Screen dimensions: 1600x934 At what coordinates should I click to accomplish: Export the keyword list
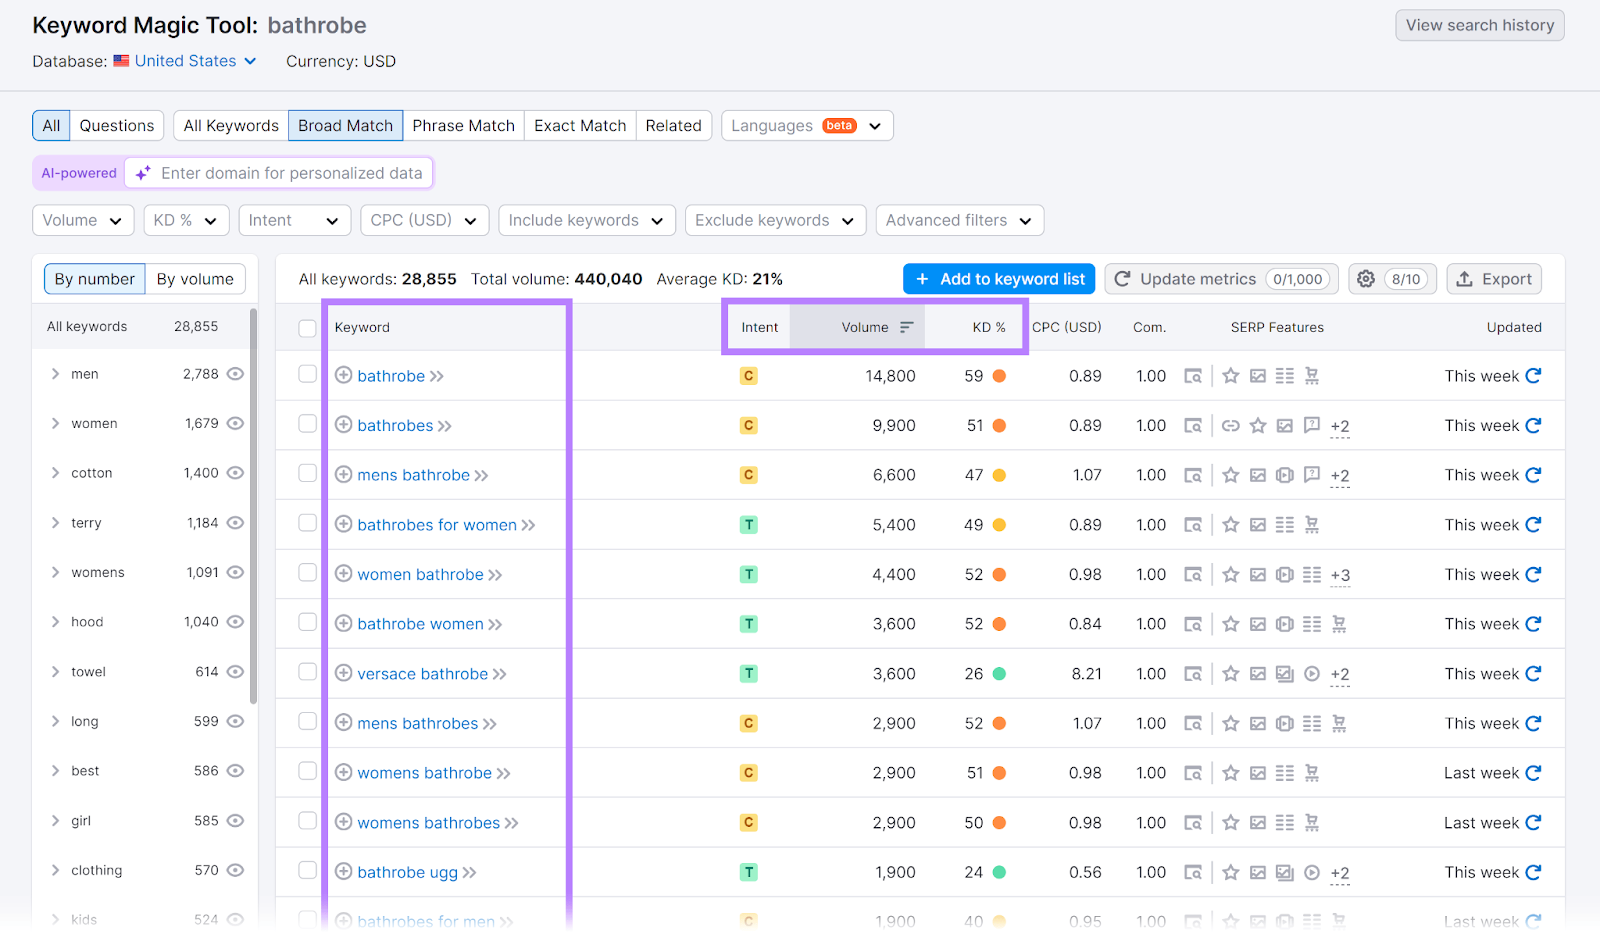(x=1493, y=278)
